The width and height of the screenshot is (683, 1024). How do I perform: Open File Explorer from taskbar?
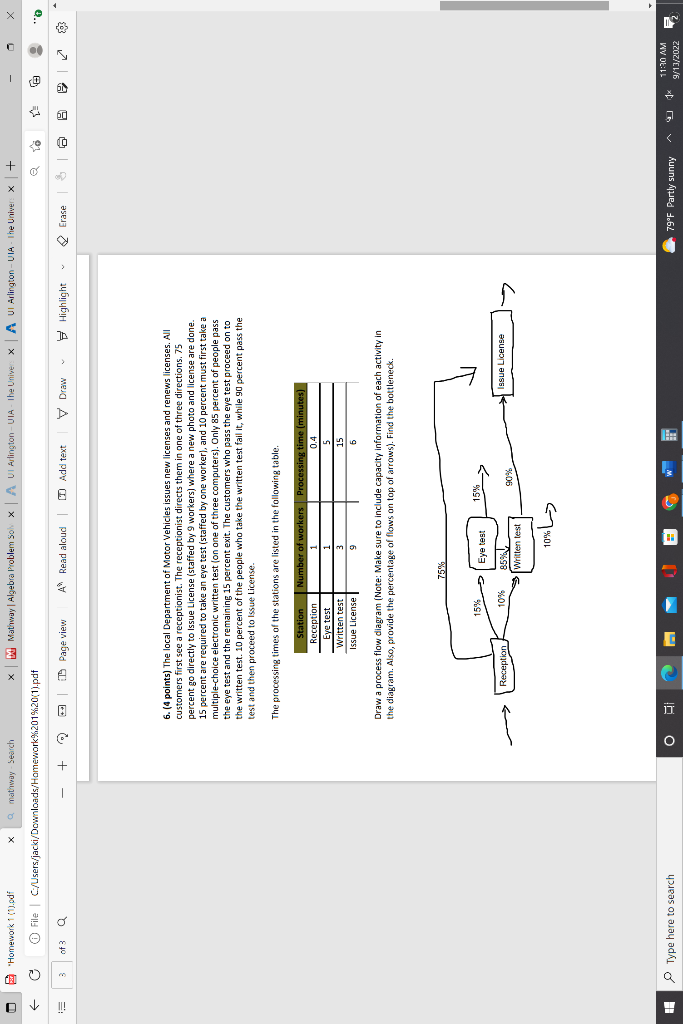tap(669, 639)
